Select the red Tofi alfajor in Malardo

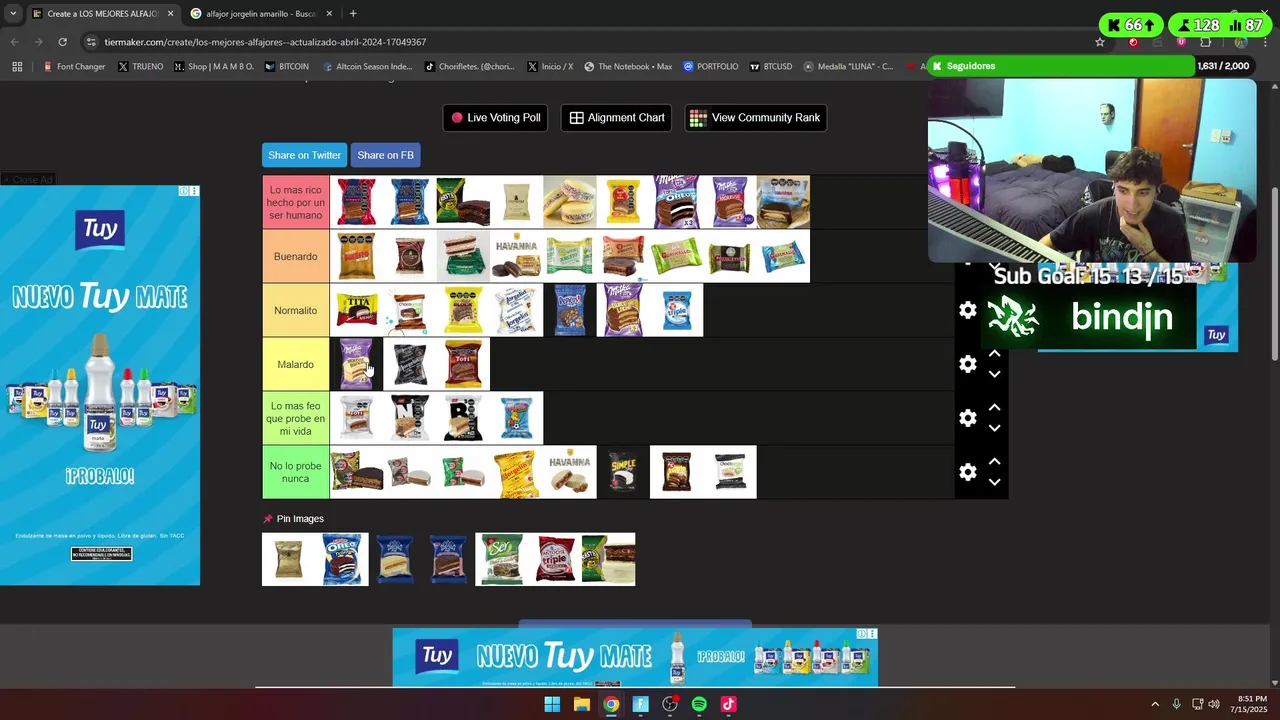pos(463,364)
